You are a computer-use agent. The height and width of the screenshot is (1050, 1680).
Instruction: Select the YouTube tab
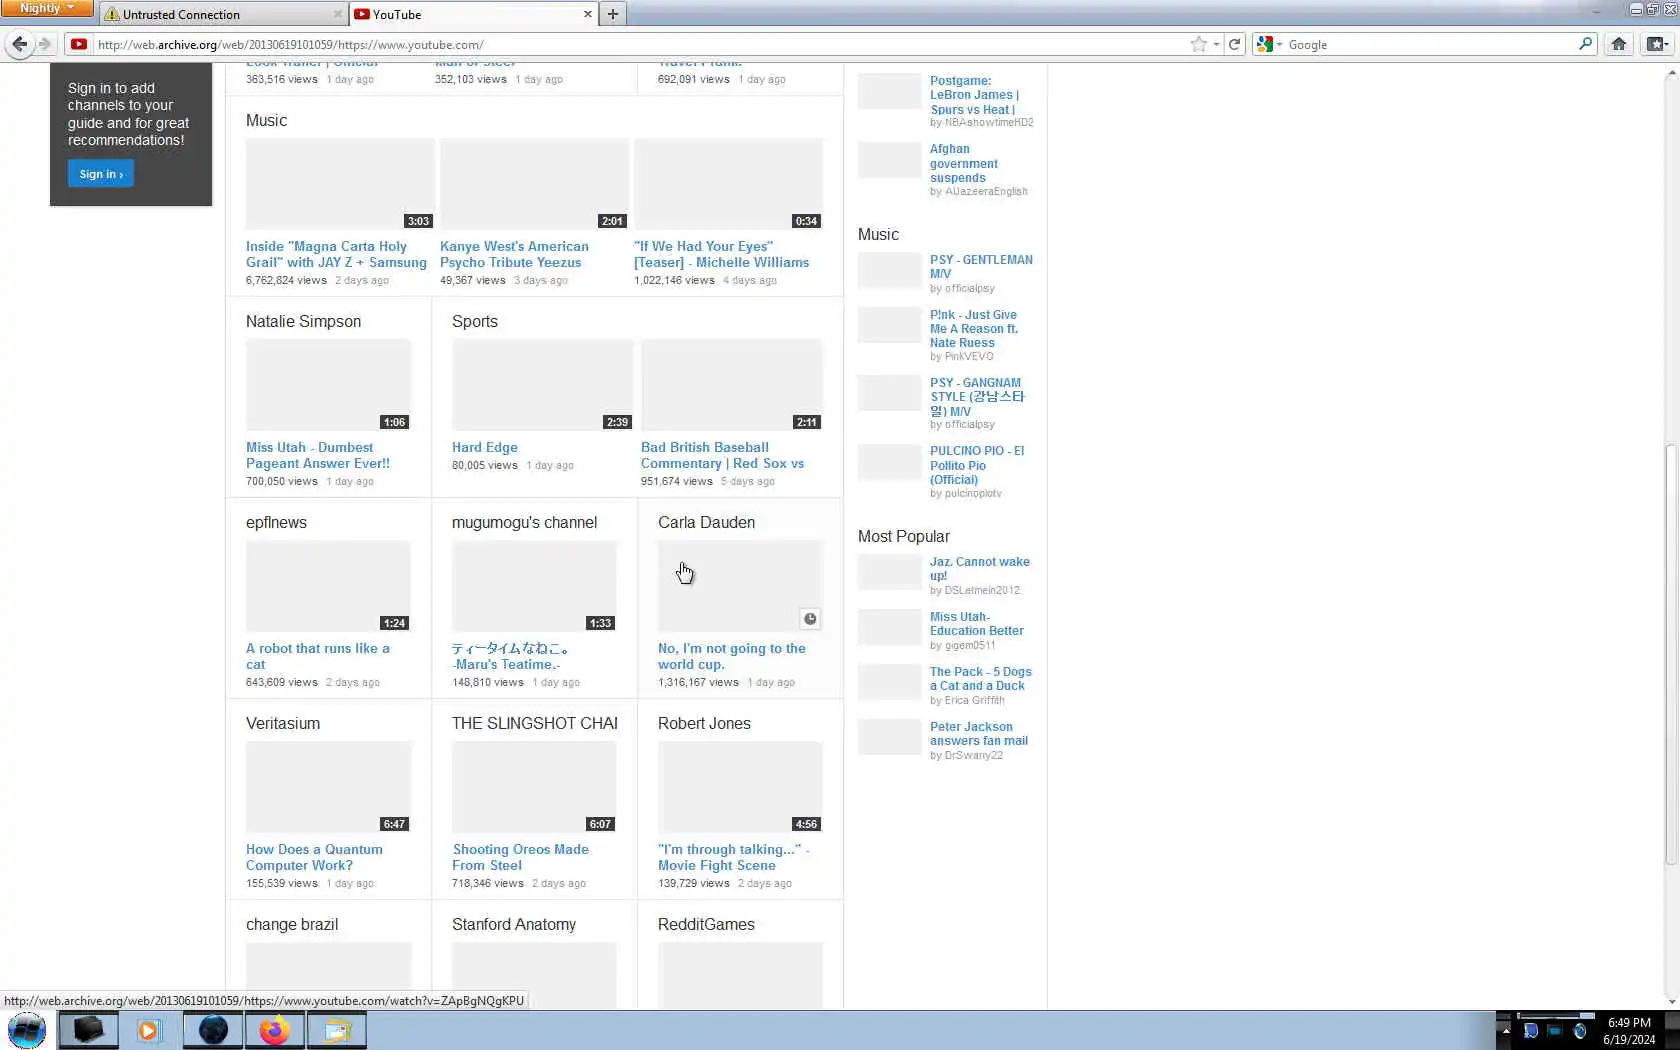[x=473, y=14]
